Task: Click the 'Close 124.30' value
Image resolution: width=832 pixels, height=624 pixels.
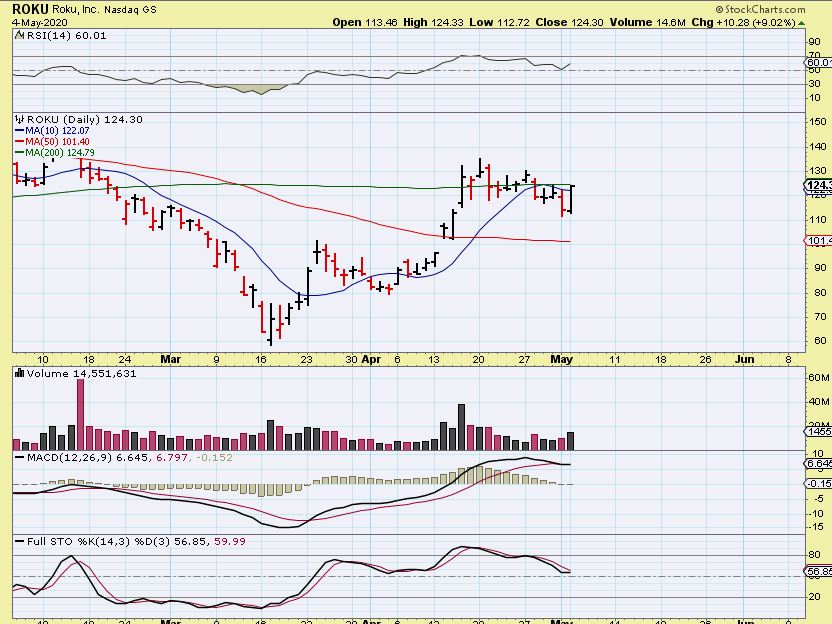Action: point(569,22)
